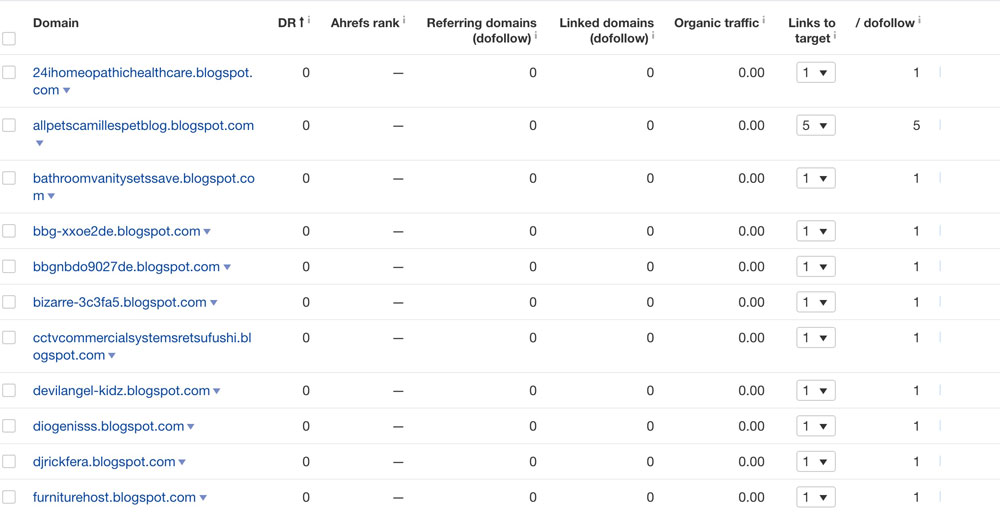This screenshot has width=1000, height=514.
Task: Select checkbox for djrickfera.blogspot.com row
Action: (x=9, y=462)
